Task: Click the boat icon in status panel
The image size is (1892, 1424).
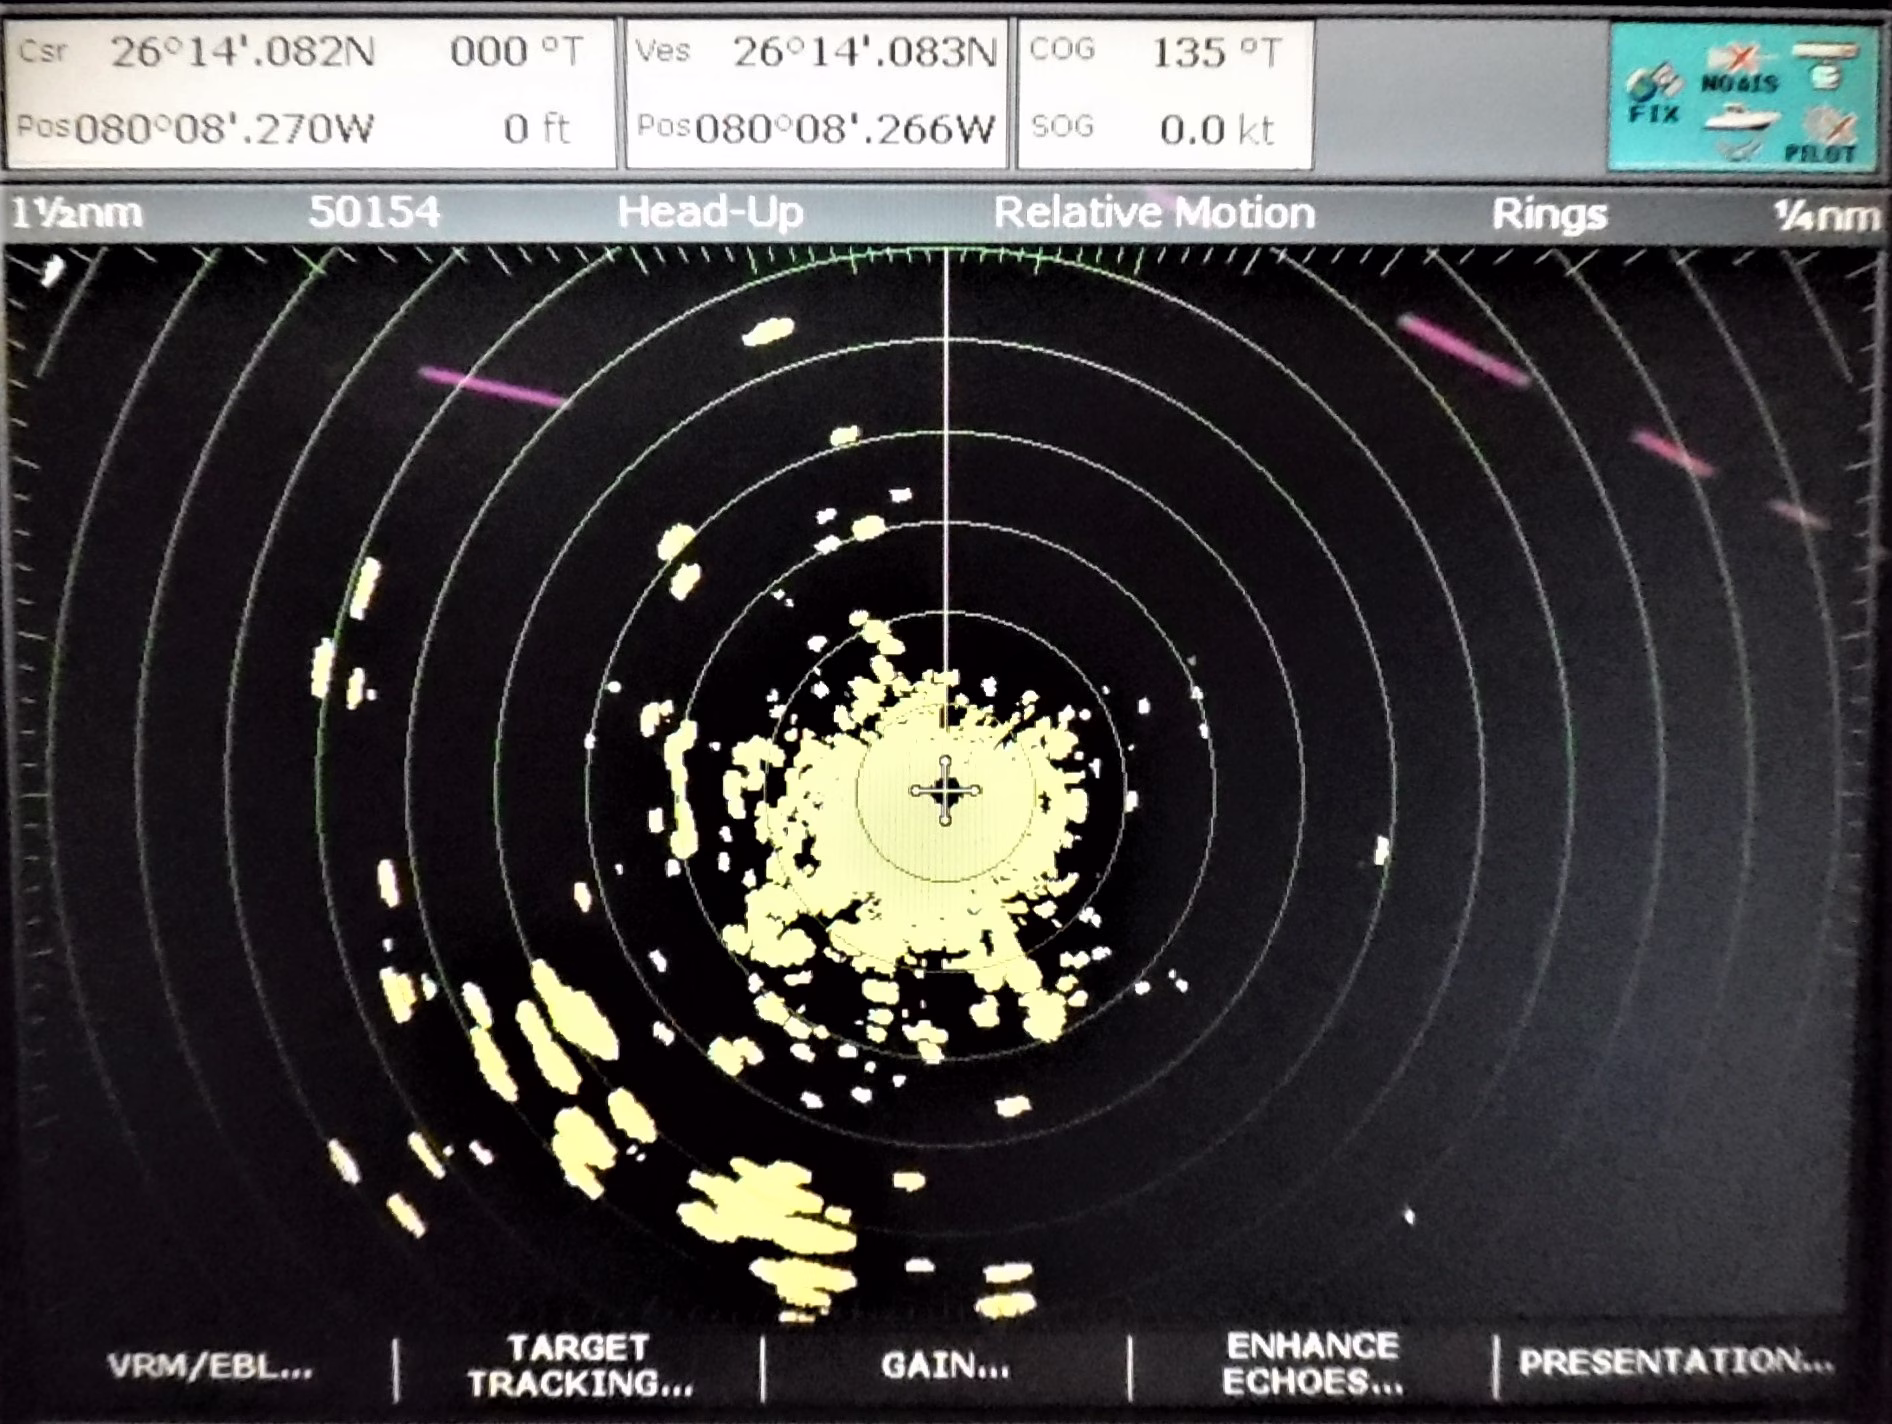Action: [x=1741, y=122]
